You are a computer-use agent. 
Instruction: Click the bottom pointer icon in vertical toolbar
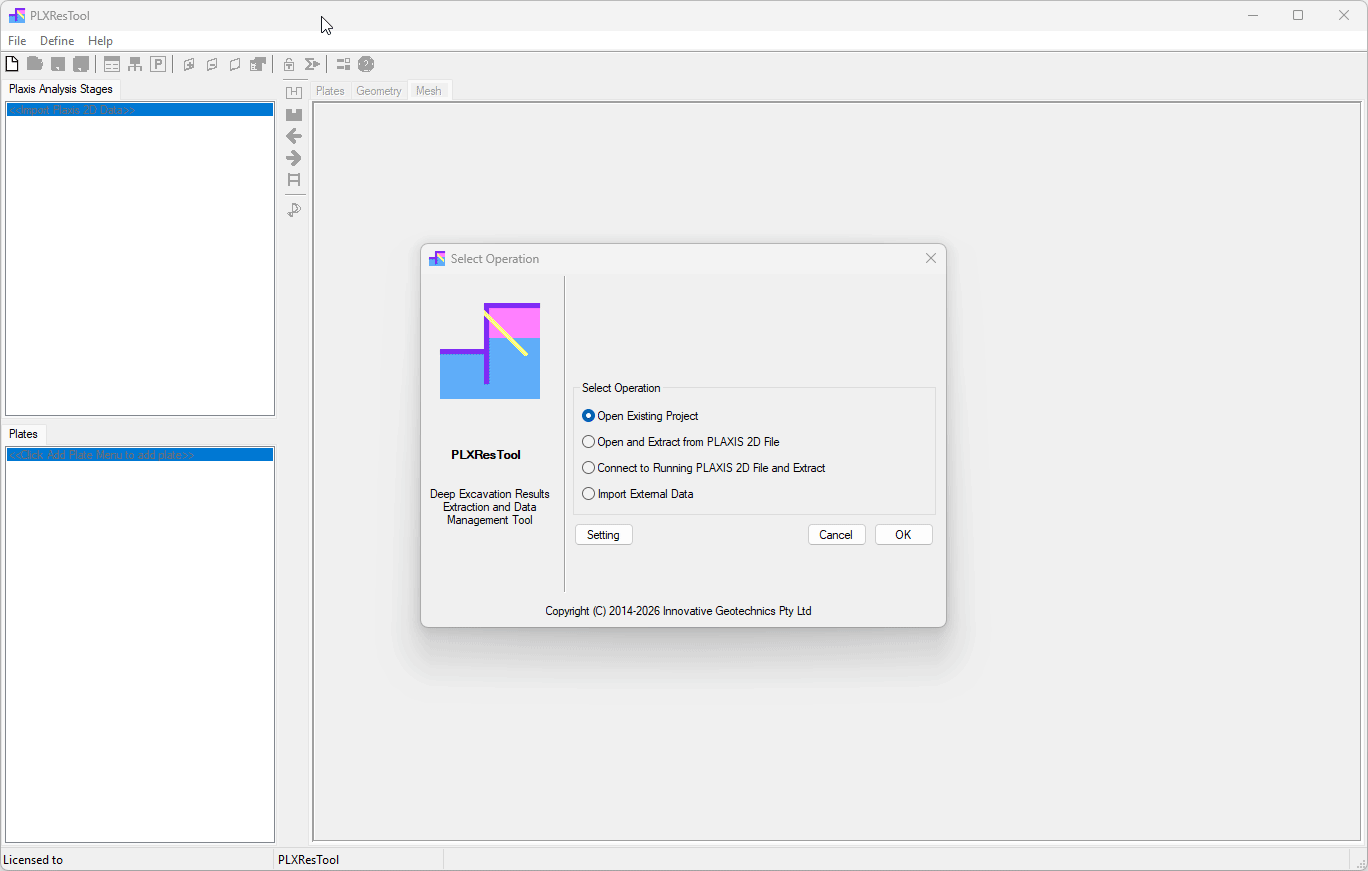[x=294, y=210]
